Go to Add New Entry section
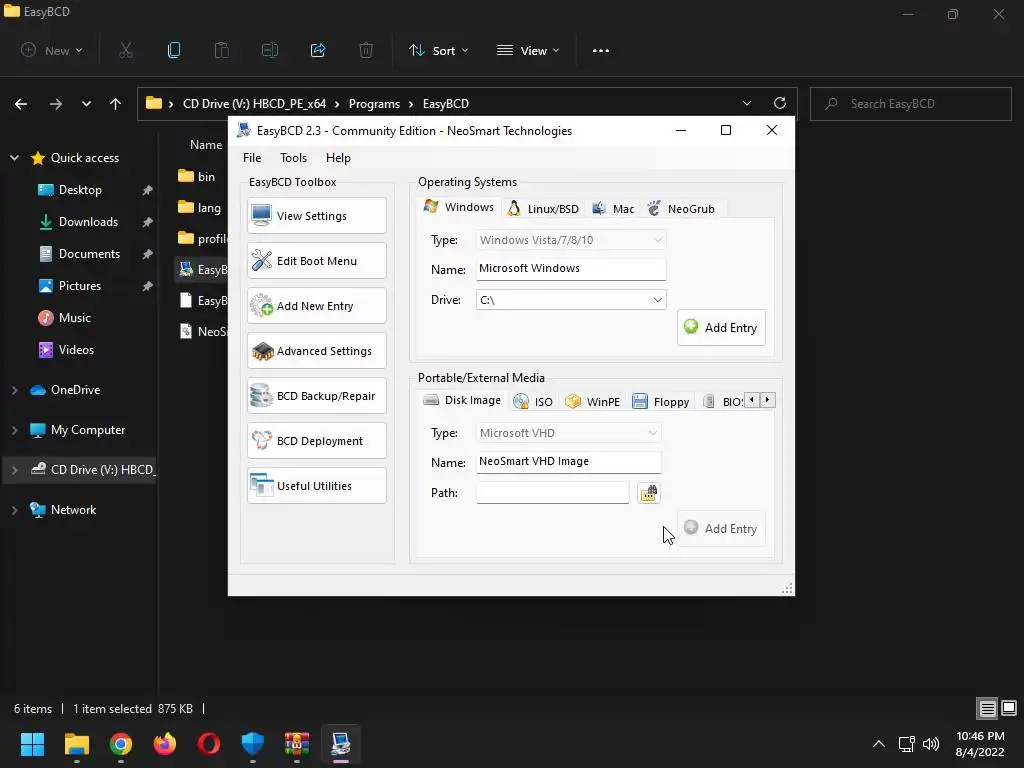1024x768 pixels. [317, 306]
